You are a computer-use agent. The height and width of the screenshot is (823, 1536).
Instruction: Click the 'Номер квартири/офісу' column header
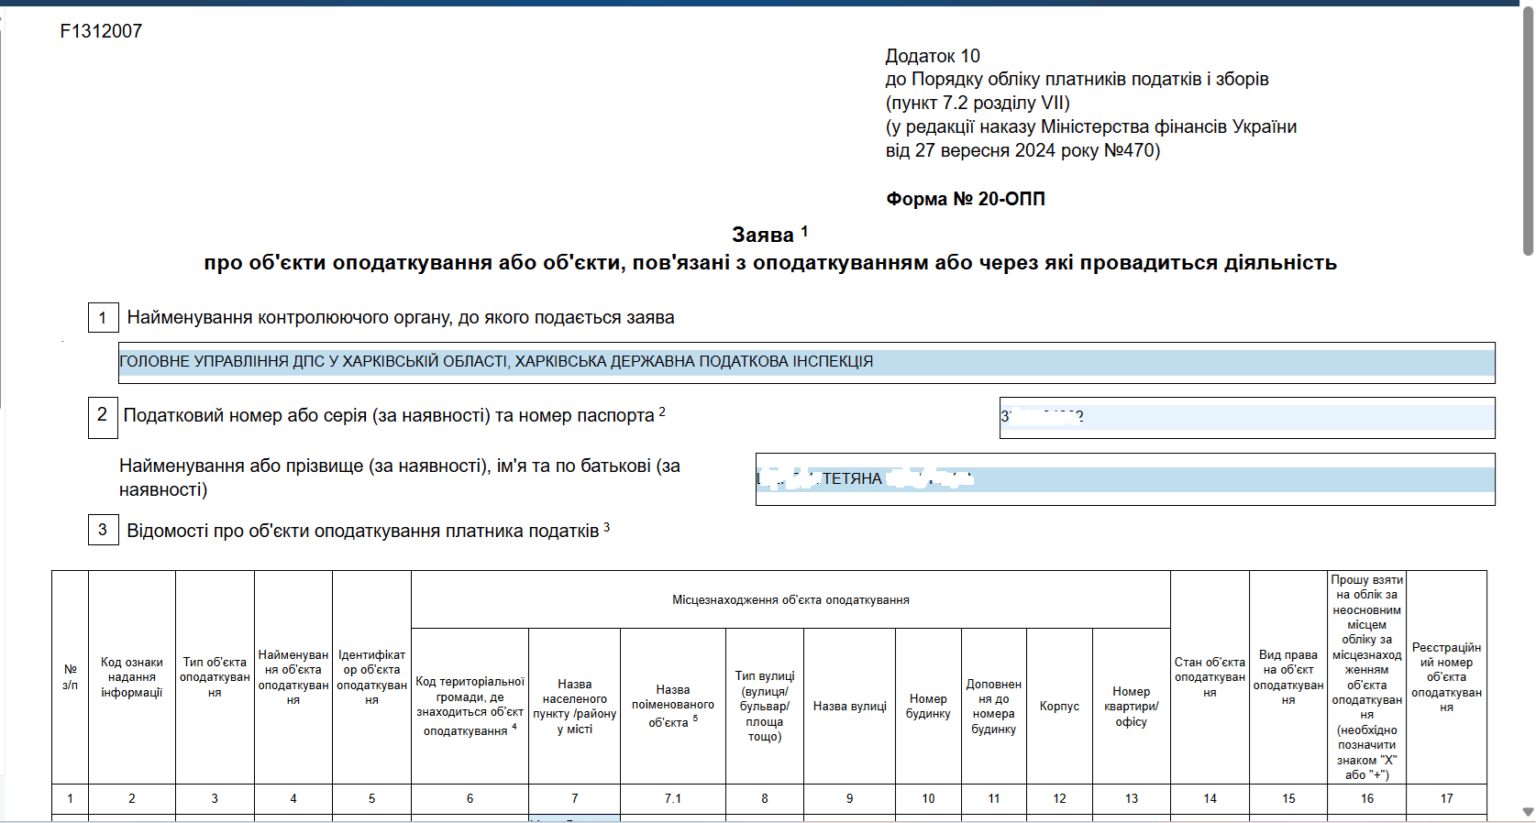[x=1131, y=706]
